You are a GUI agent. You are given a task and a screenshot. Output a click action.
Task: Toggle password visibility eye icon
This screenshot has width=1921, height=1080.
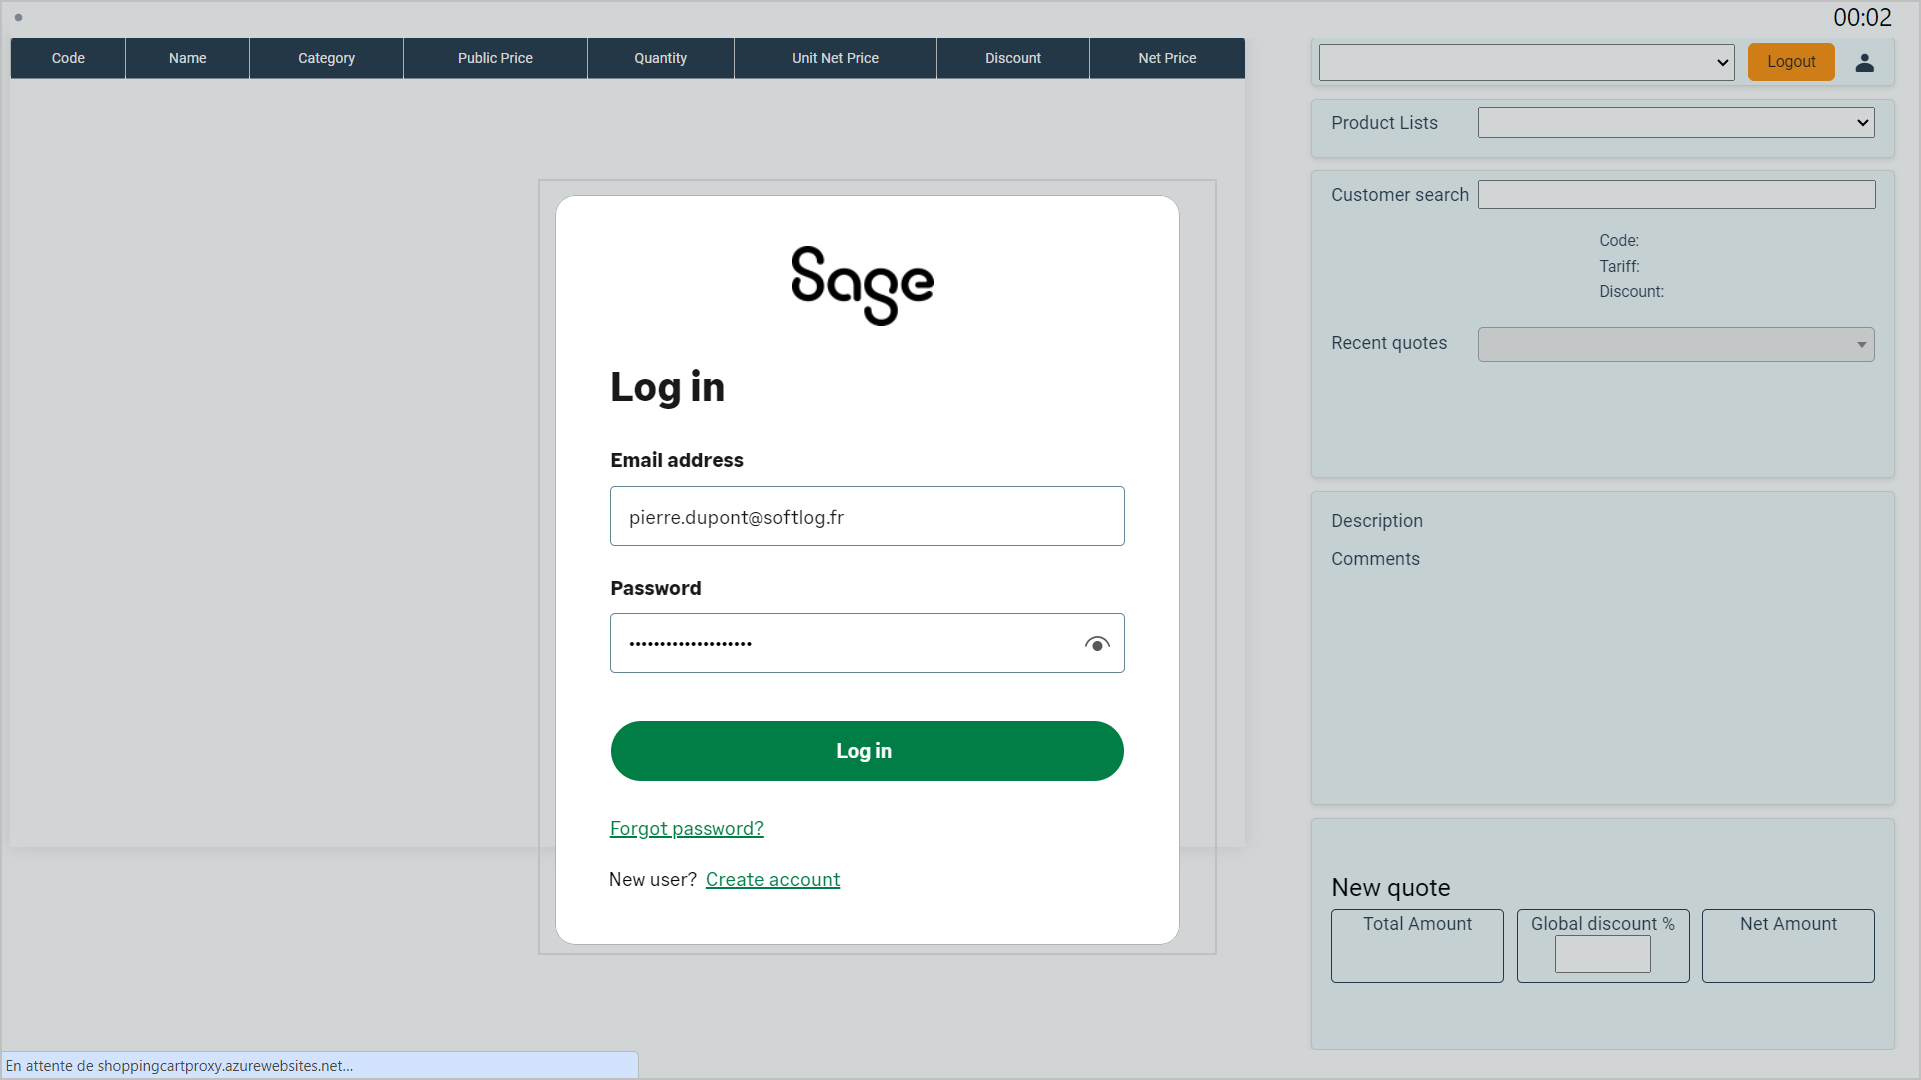tap(1097, 644)
